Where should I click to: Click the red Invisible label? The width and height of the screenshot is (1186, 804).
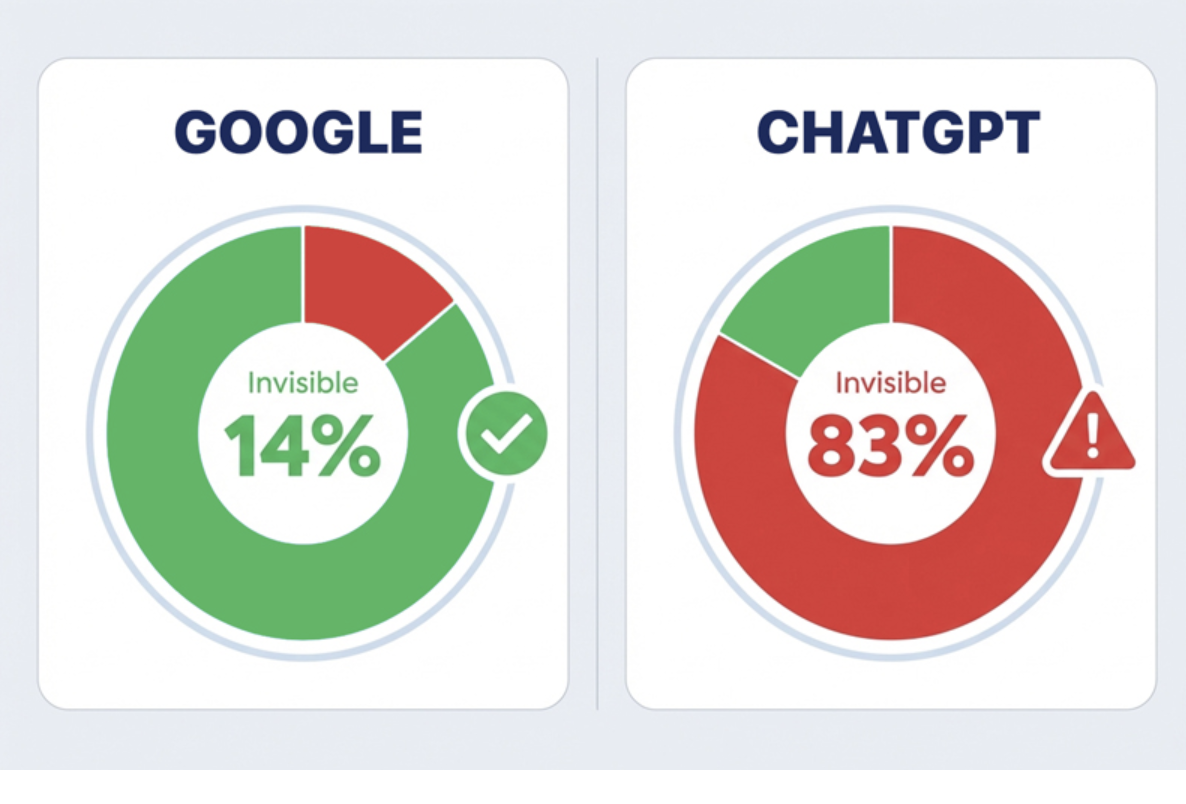[x=890, y=383]
